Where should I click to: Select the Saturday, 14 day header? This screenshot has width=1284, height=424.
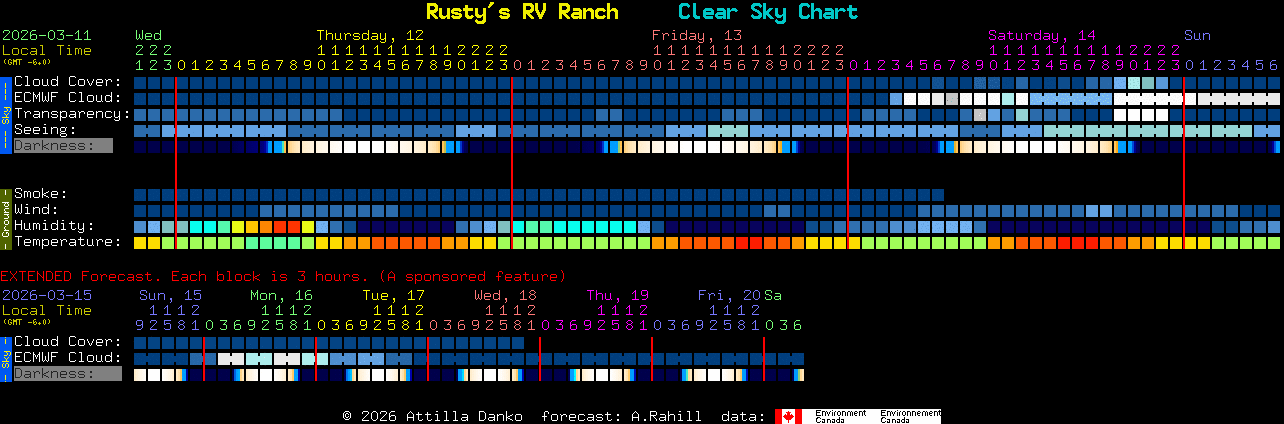click(1041, 35)
